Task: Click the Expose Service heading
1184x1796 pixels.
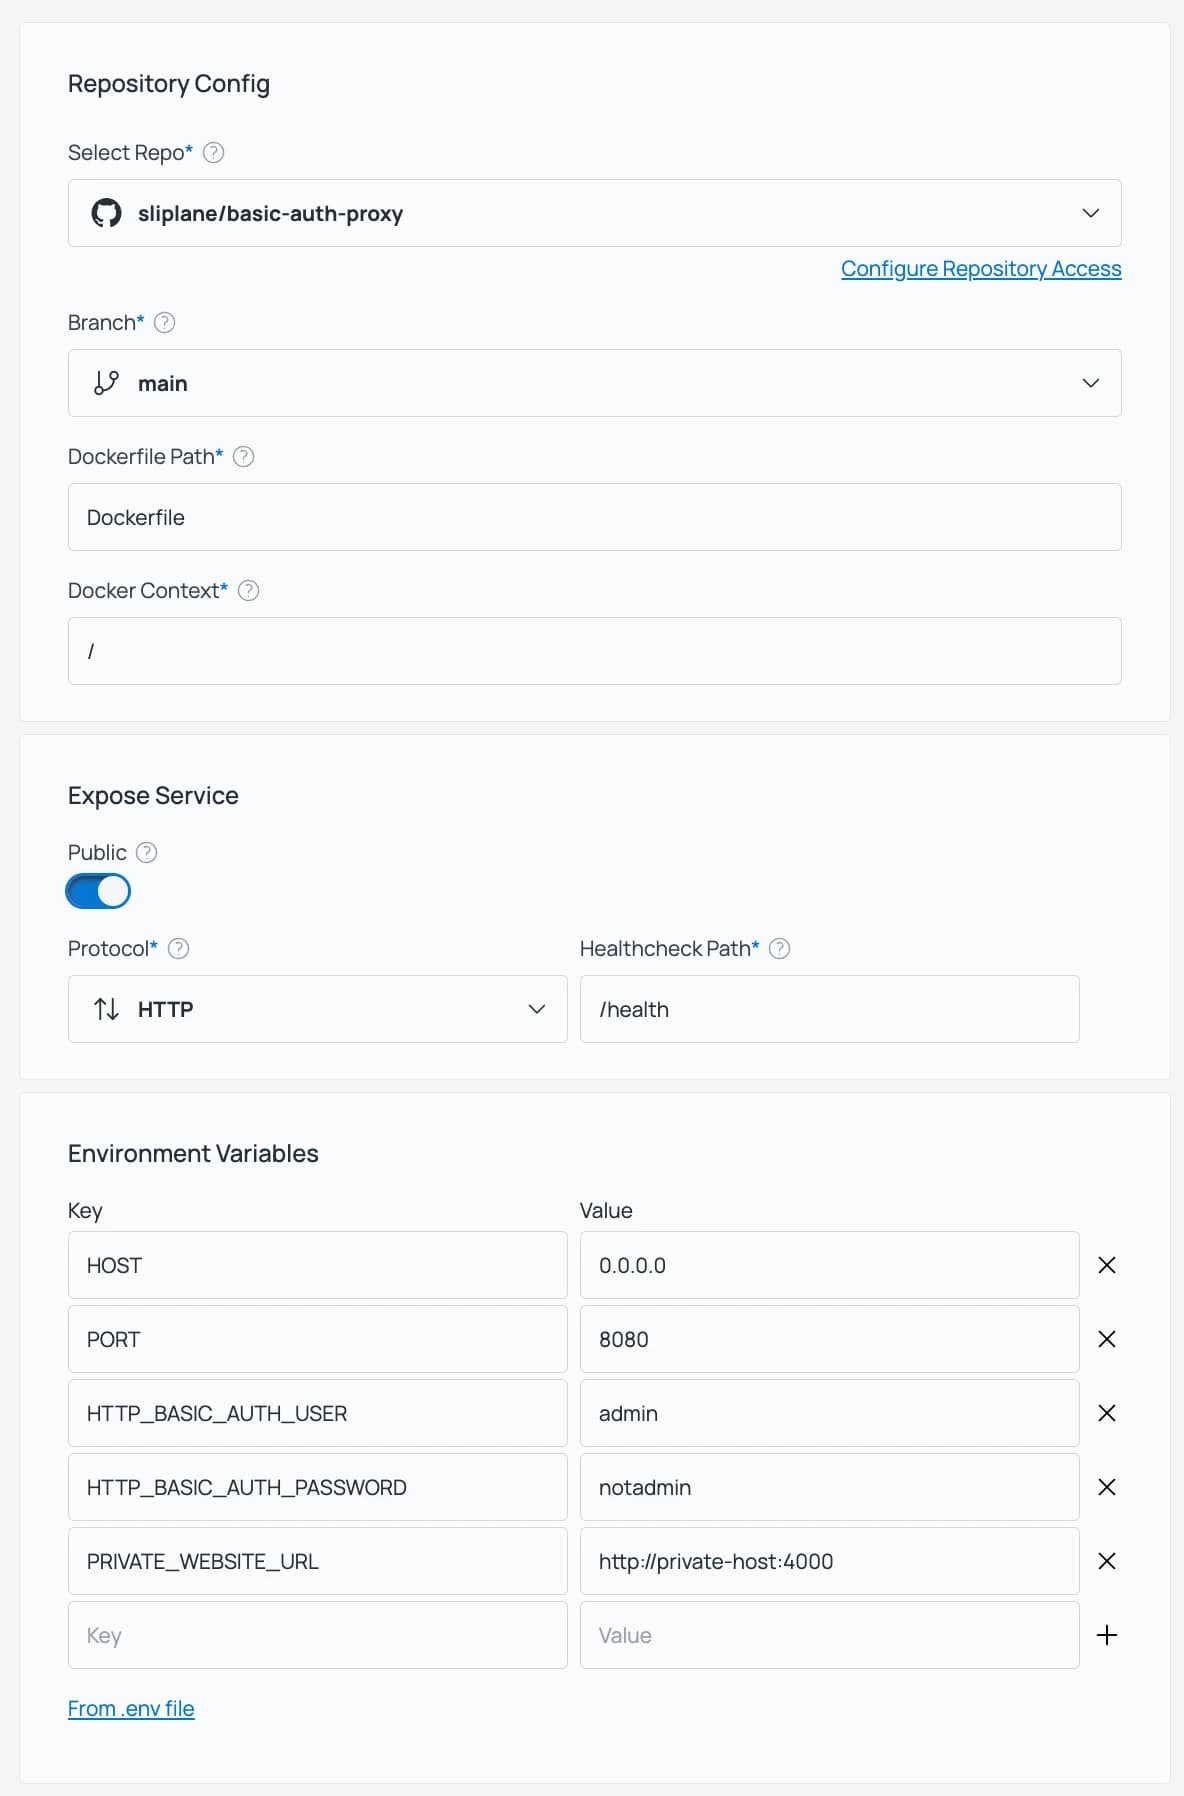Action: coord(153,796)
